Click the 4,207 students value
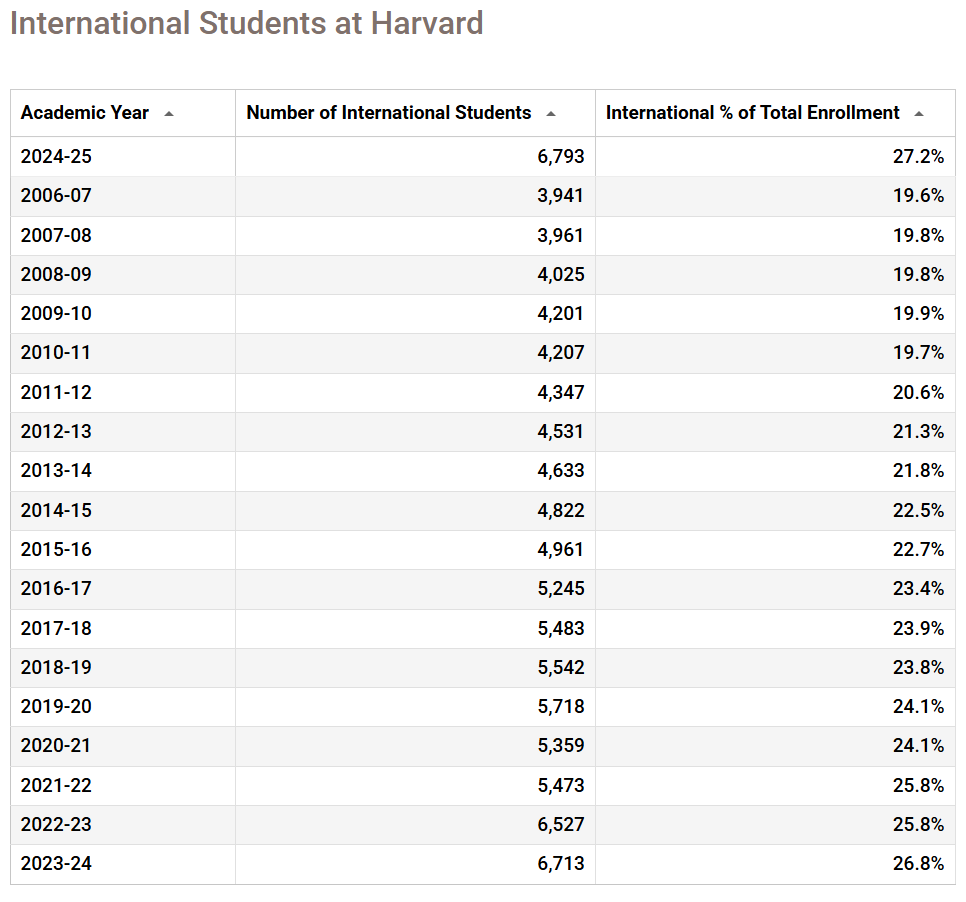 coord(561,352)
